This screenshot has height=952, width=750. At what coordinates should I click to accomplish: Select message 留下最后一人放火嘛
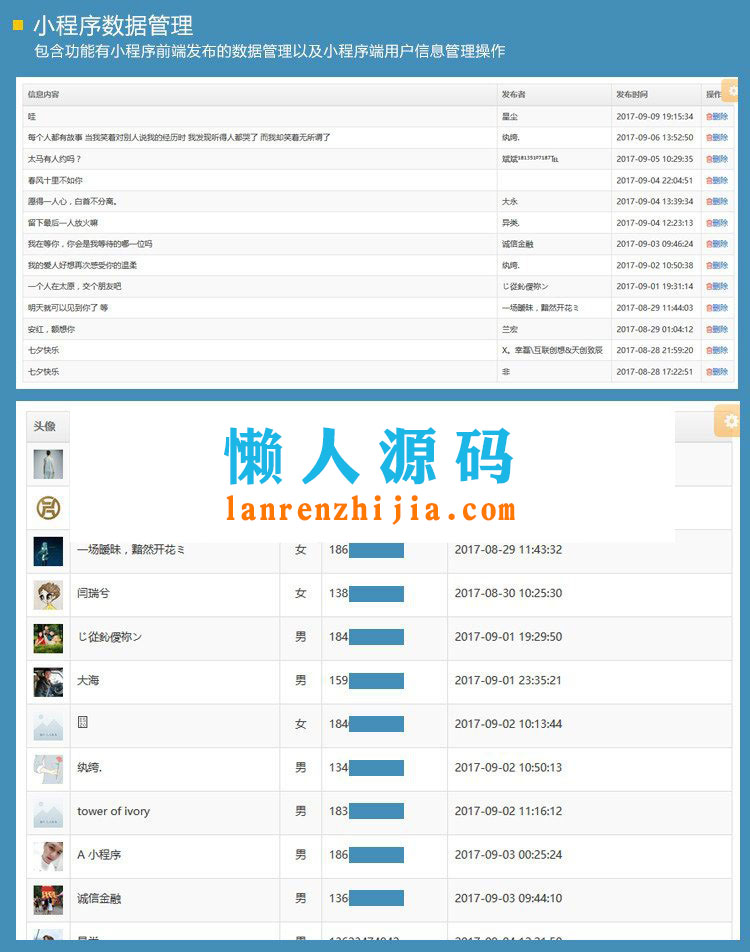point(63,223)
